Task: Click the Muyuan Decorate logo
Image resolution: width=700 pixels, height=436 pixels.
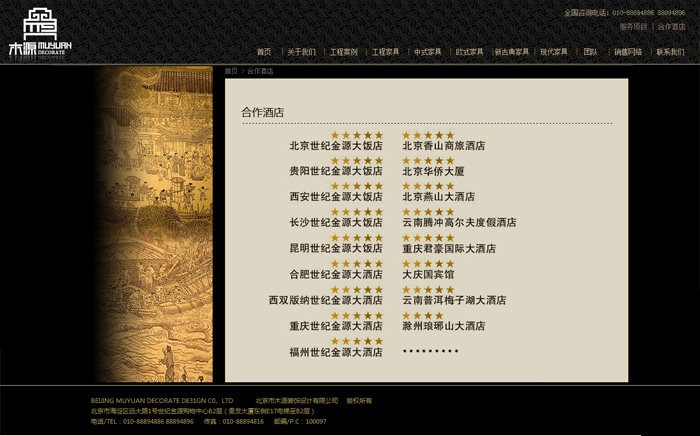Action: [40, 32]
